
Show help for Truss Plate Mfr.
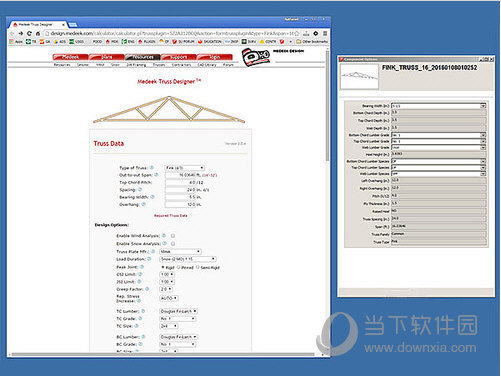153,251
